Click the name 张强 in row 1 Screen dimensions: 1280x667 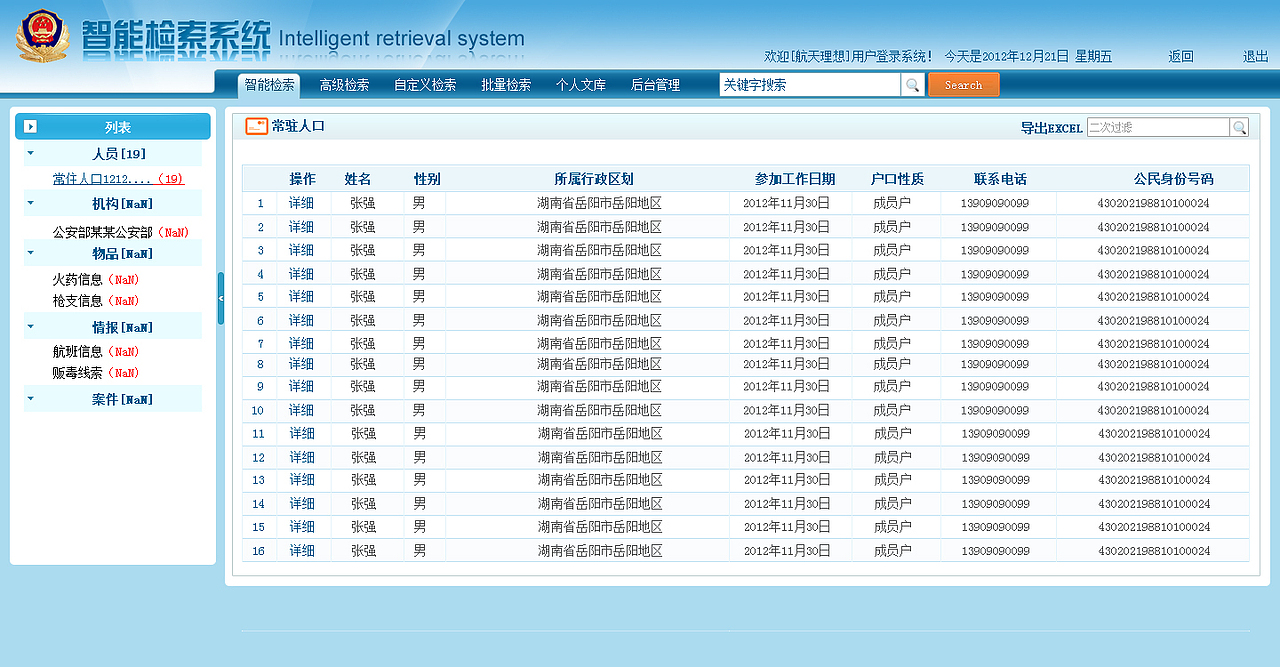point(363,203)
